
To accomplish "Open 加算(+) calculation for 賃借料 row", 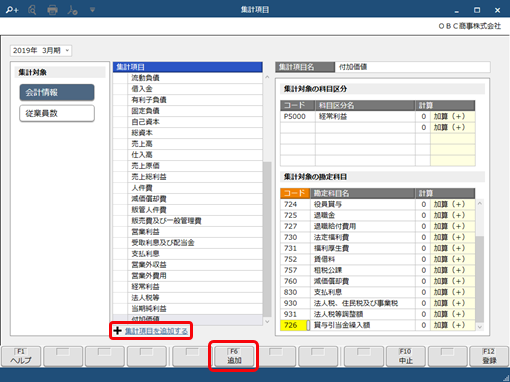I will (452, 259).
